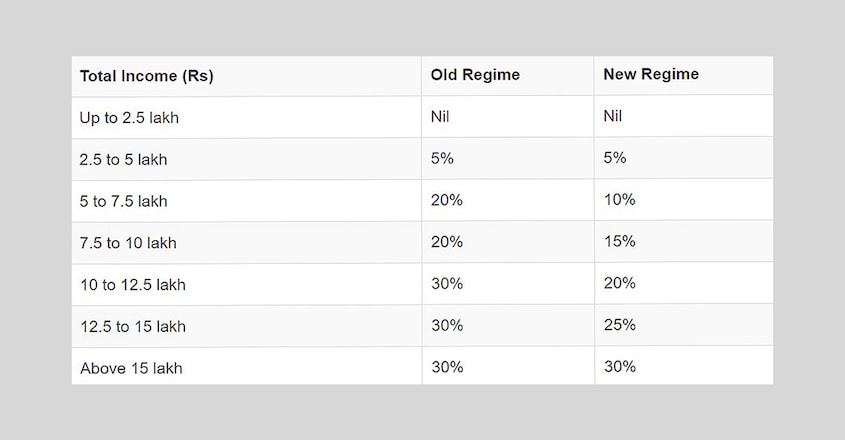Click the 10 to 12.5 lakh row label
This screenshot has width=845, height=440.
coord(133,285)
